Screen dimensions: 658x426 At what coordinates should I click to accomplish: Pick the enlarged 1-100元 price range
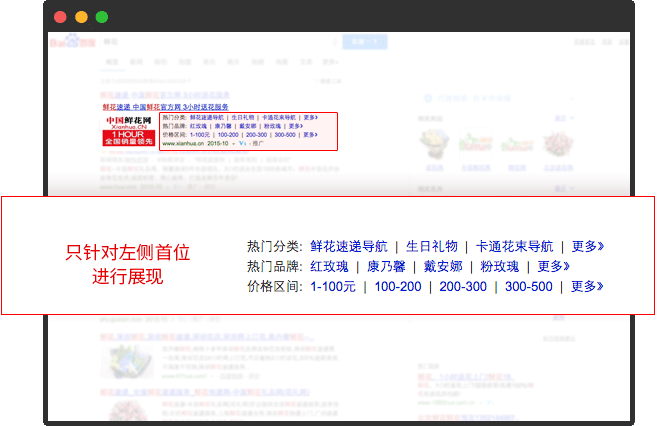point(332,286)
